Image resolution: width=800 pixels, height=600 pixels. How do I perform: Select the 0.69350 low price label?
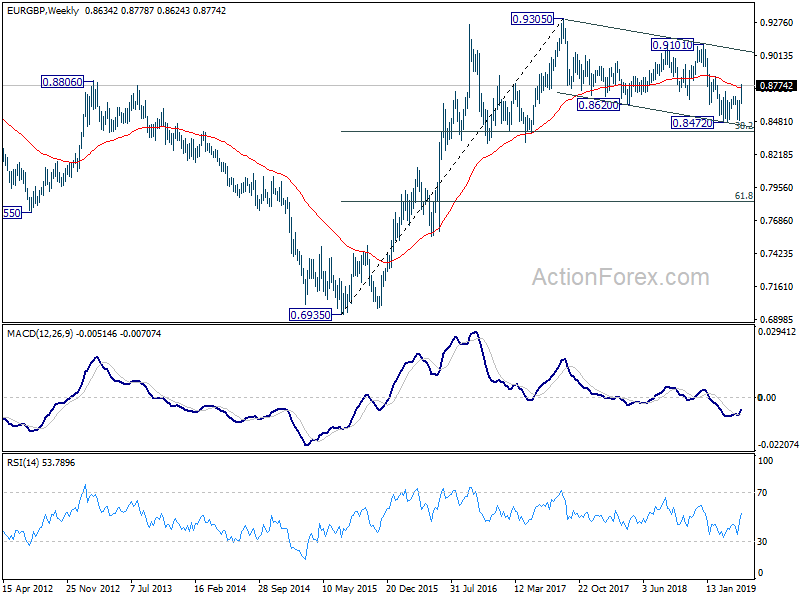310,315
